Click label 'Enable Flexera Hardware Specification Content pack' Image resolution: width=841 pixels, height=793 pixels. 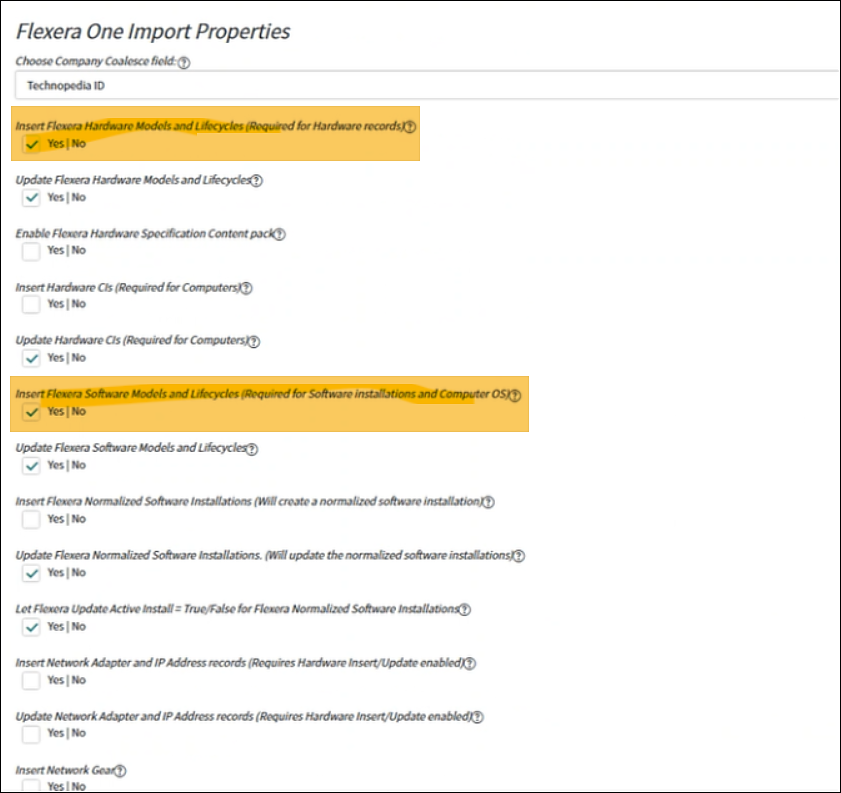pos(144,233)
